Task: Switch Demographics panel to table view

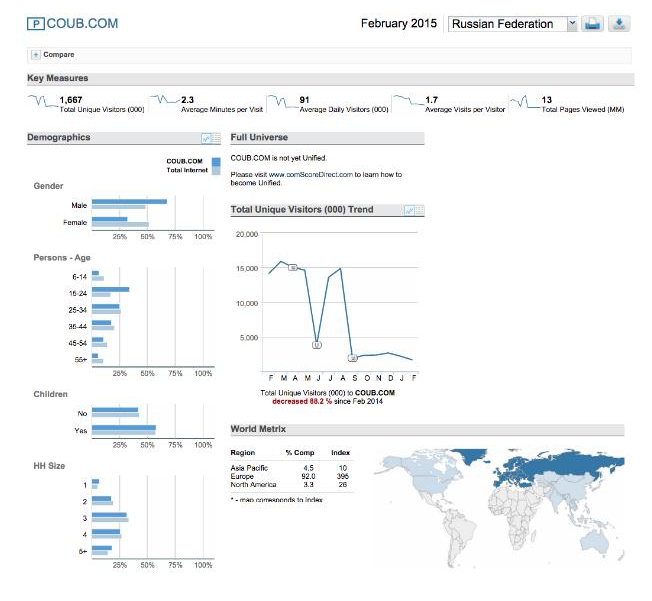Action: (x=215, y=139)
